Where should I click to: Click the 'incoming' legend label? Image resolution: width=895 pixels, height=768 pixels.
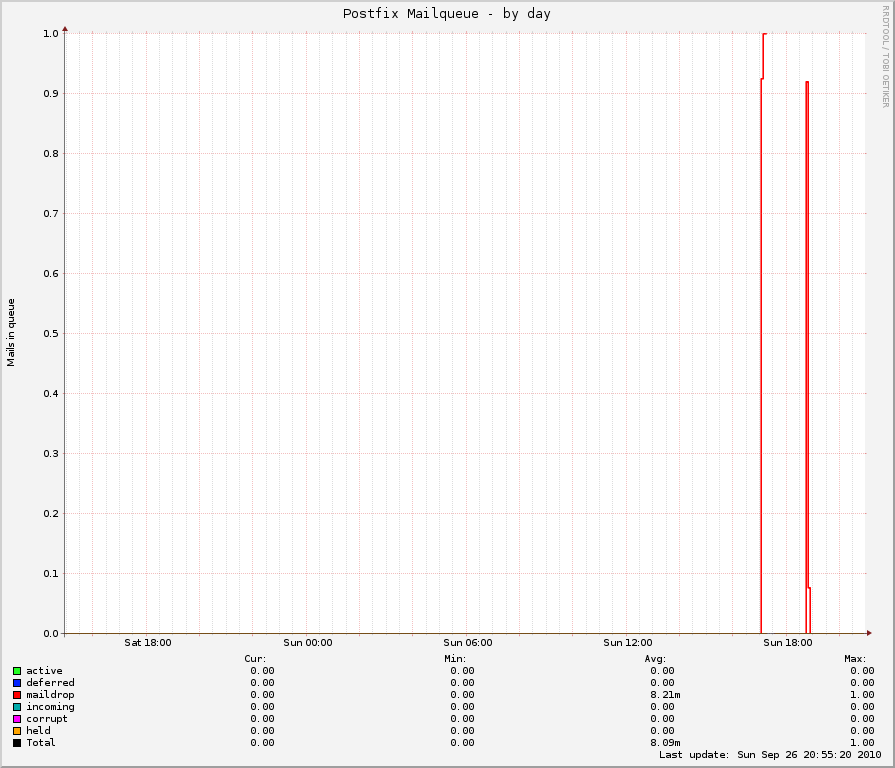(50, 707)
